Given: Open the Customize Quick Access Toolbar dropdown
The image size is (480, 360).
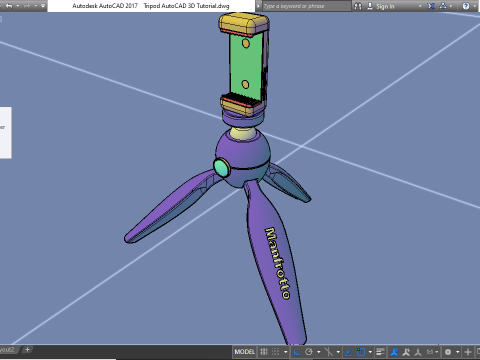Looking at the screenshot, I should coord(43,6).
